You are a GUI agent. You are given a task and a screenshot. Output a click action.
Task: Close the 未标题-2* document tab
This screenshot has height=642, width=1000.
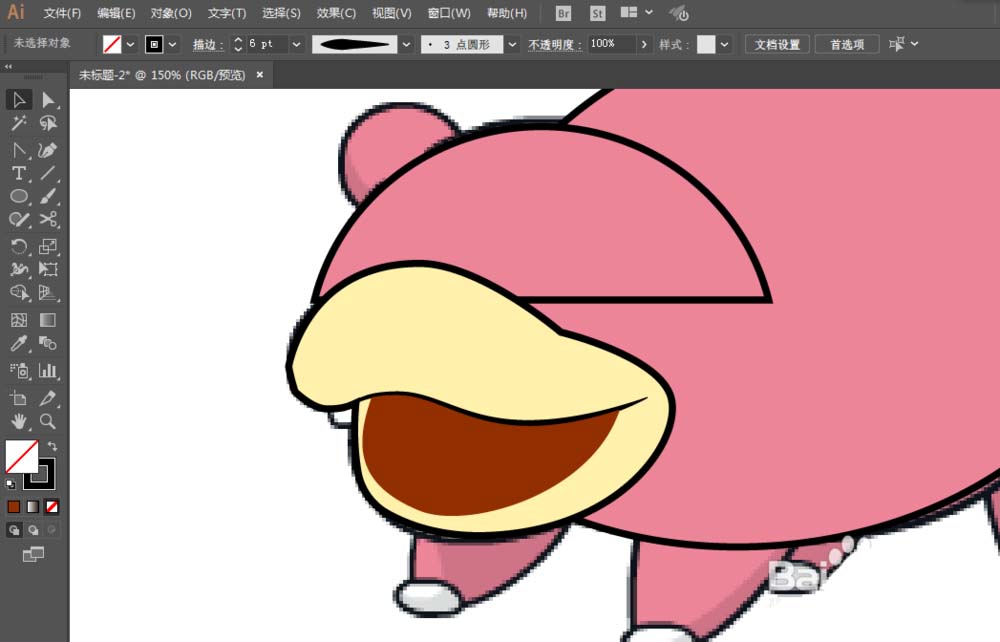coord(260,75)
